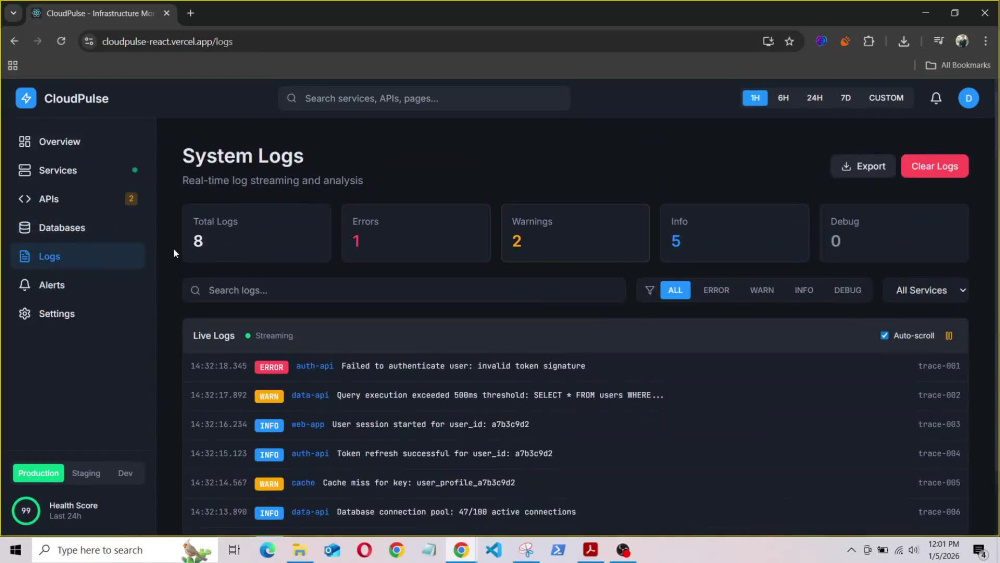Pause live log streaming with the pause icon
This screenshot has height=563, width=1000.
pyautogui.click(x=949, y=335)
